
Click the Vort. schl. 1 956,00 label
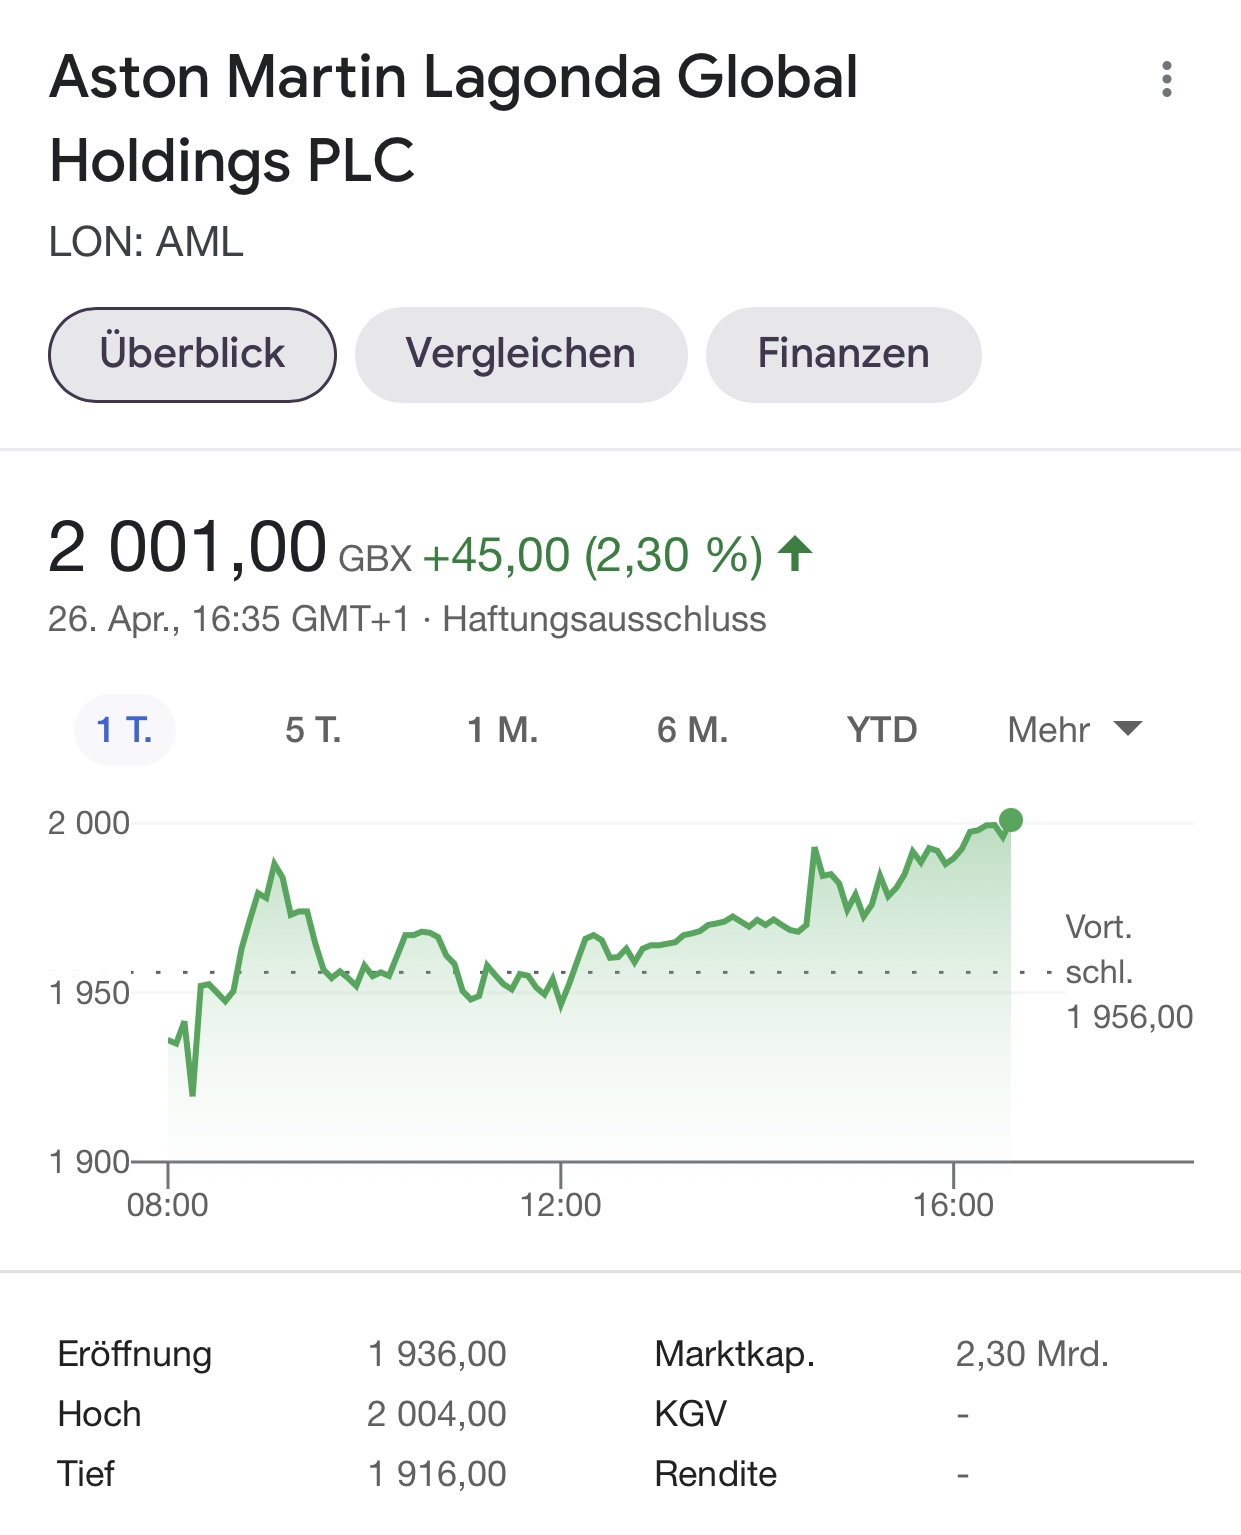[1129, 972]
